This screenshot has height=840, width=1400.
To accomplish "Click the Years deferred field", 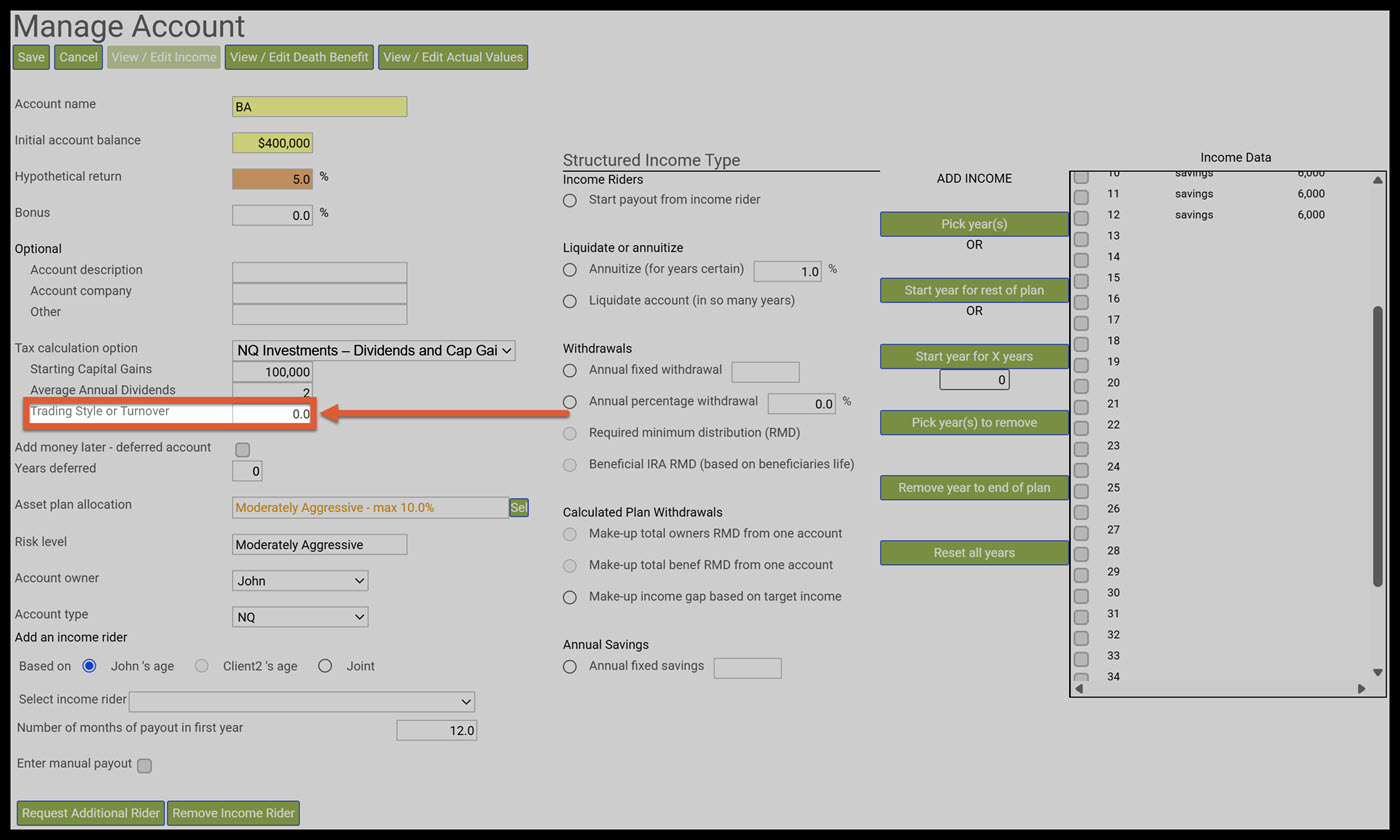I will point(247,471).
